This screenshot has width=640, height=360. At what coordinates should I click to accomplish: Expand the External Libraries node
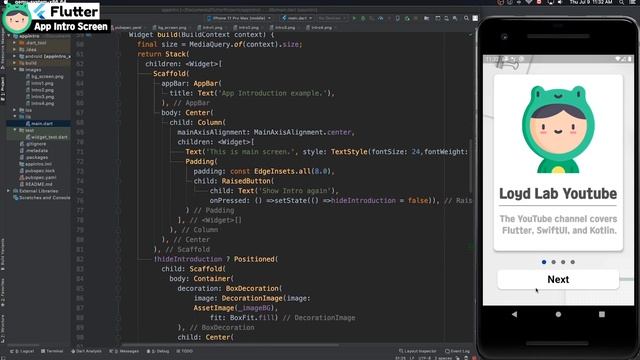[9, 191]
